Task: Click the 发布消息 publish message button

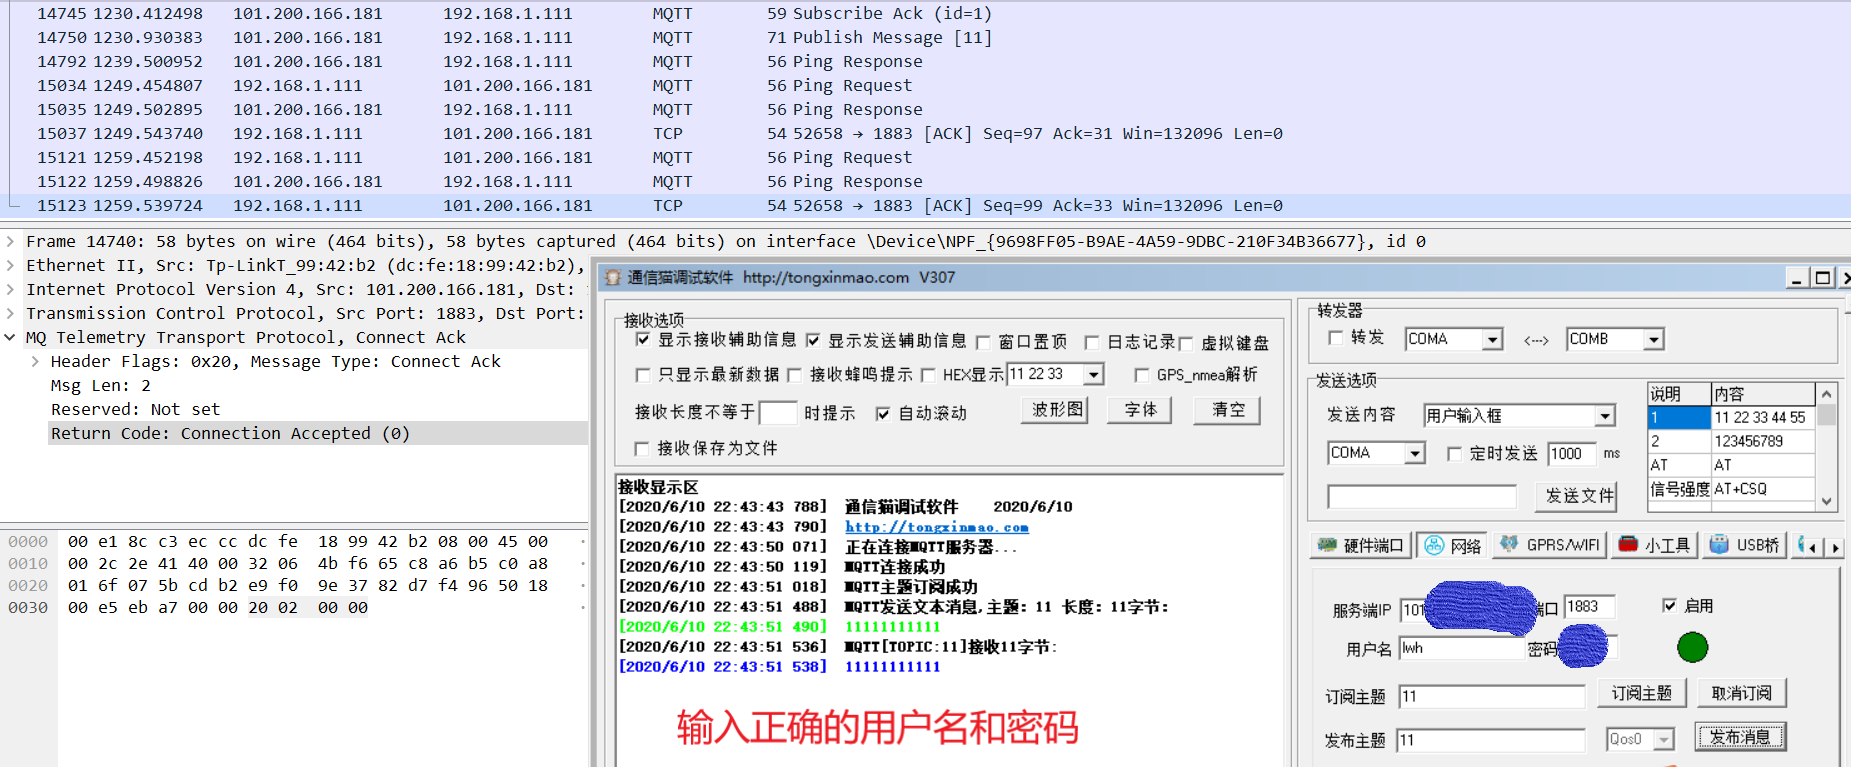Action: click(x=1740, y=737)
